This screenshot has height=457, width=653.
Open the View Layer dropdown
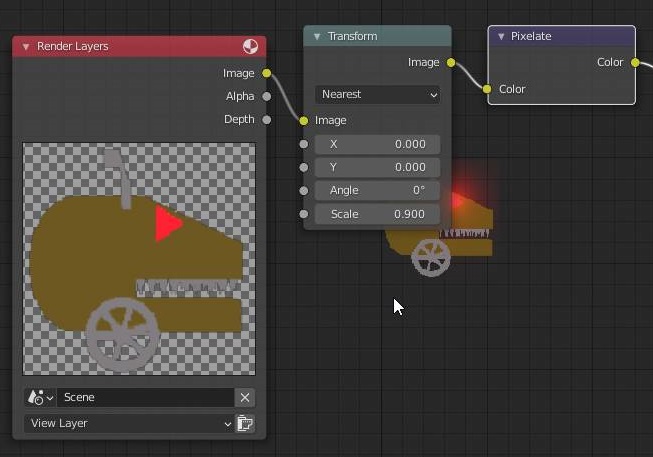pos(129,424)
